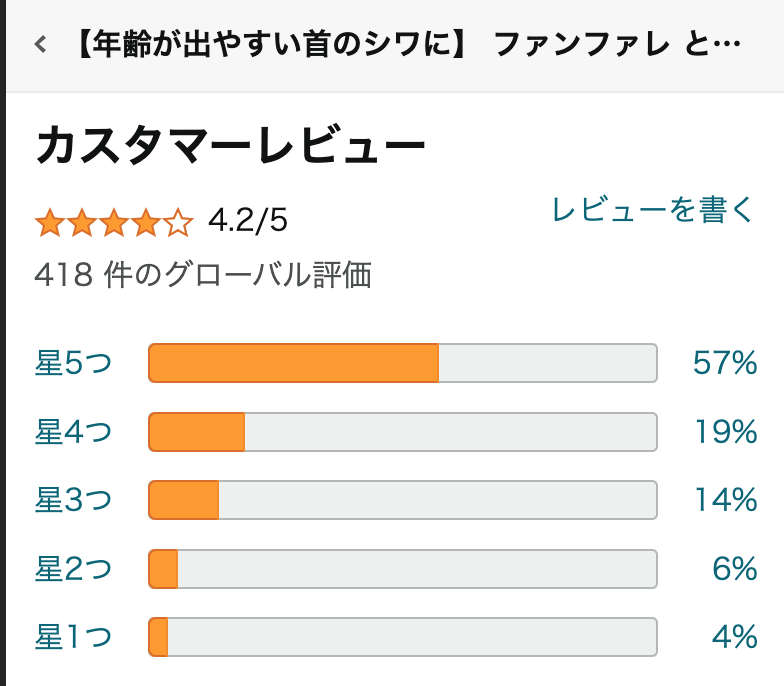Click レビューを書く to write a review
The image size is (784, 686).
[652, 210]
